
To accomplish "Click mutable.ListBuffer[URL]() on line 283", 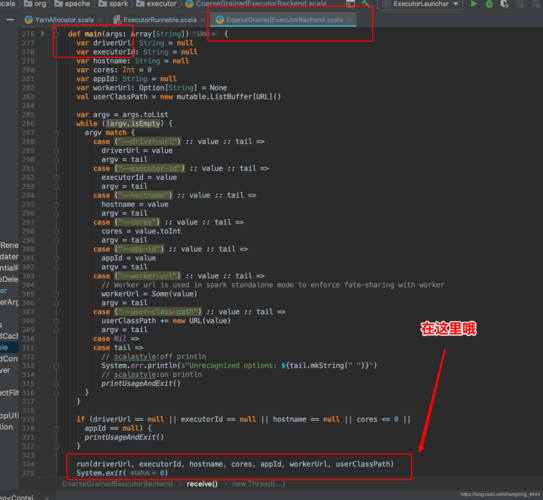I will (229, 97).
